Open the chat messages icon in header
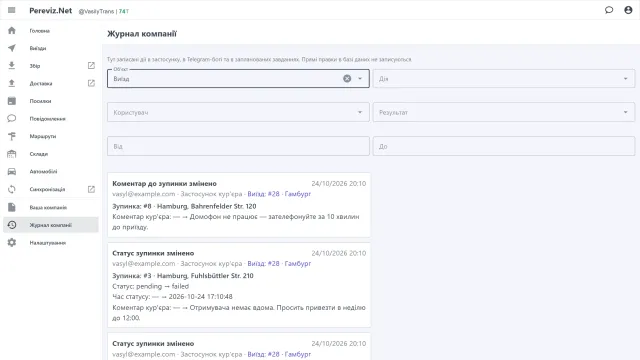This screenshot has height=360, width=640. (x=609, y=10)
